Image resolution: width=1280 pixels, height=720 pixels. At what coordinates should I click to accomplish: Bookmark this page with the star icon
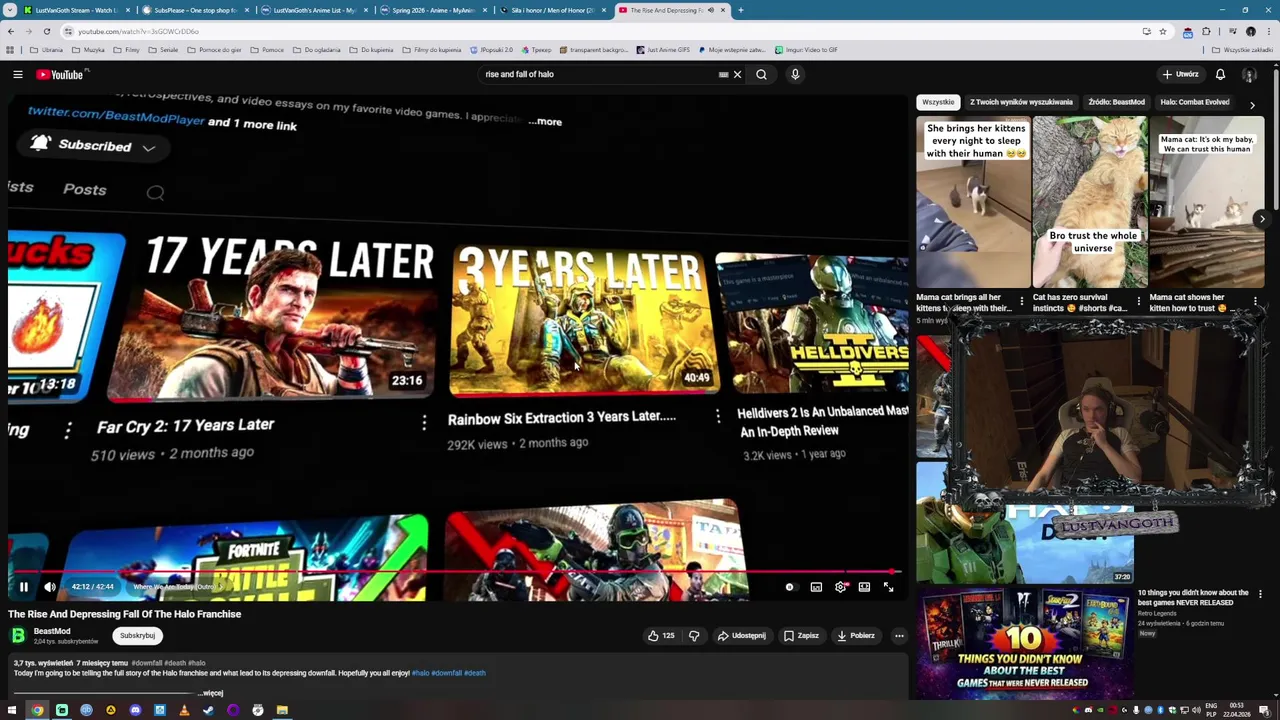pyautogui.click(x=1163, y=31)
